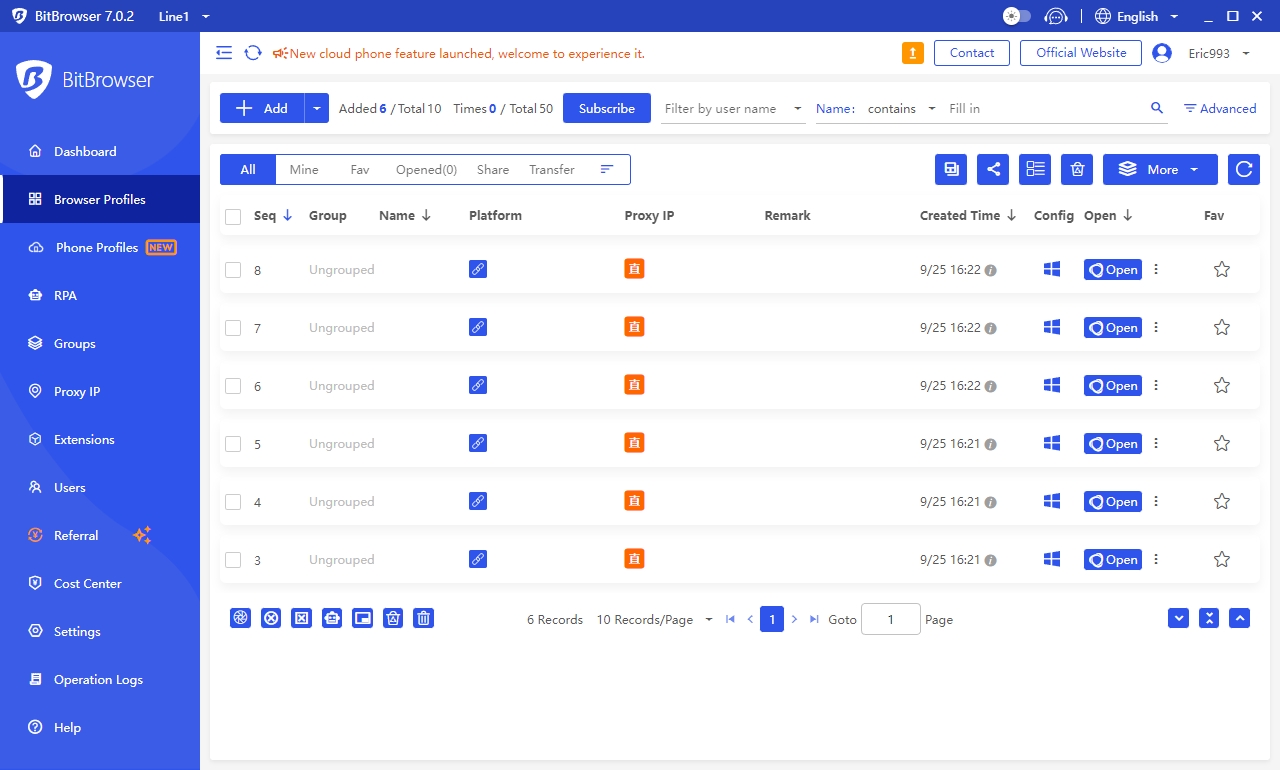Image resolution: width=1280 pixels, height=770 pixels.
Task: Tick the checkbox for profile 3
Action: [x=233, y=560]
